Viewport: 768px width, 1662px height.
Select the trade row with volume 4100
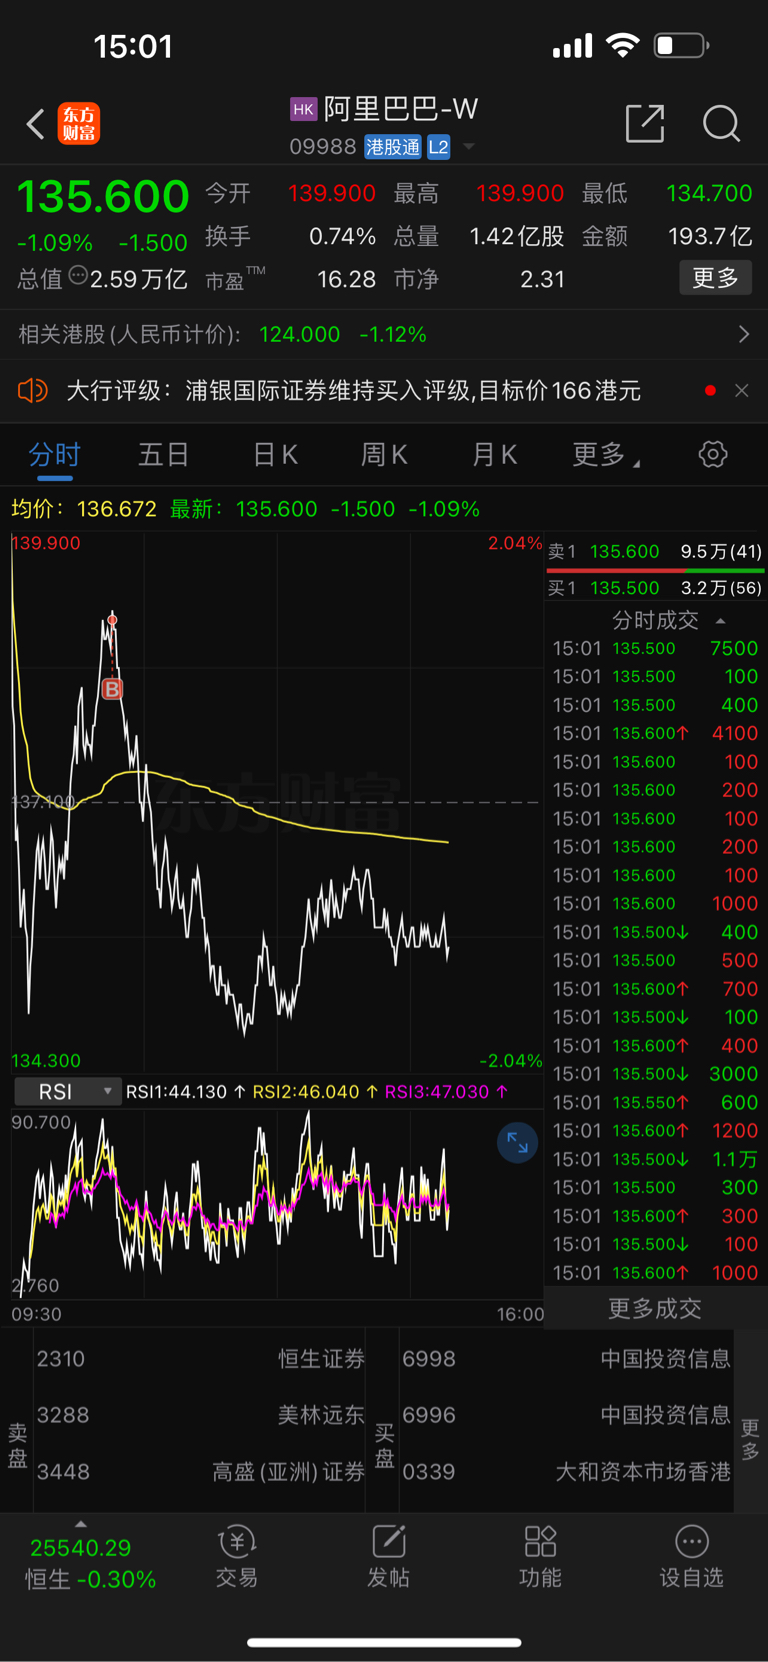point(655,734)
